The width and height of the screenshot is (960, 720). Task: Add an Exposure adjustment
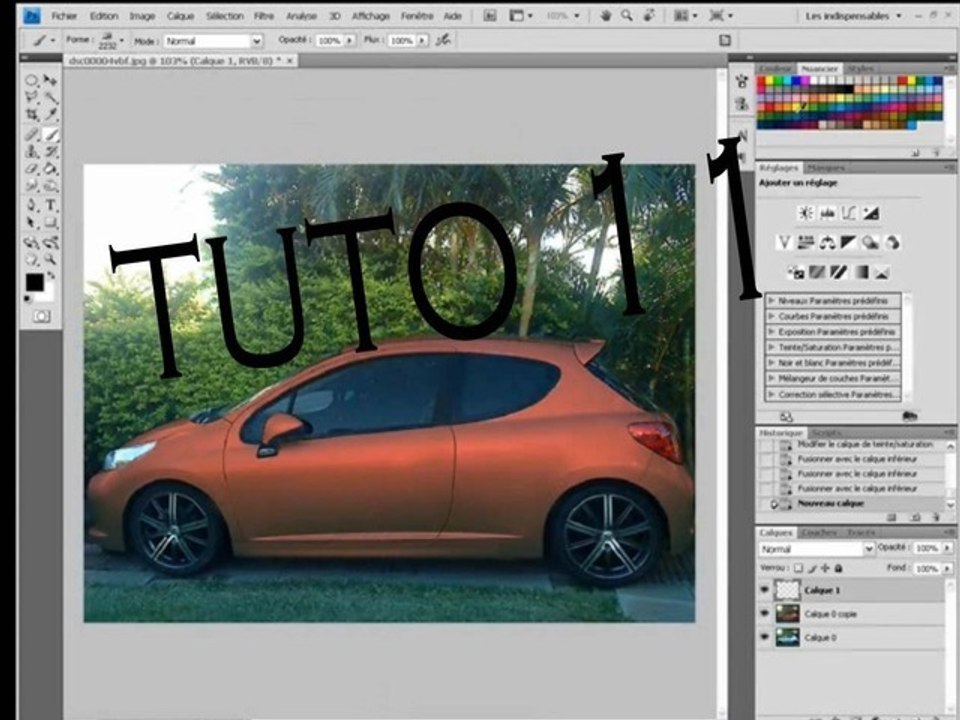click(871, 213)
